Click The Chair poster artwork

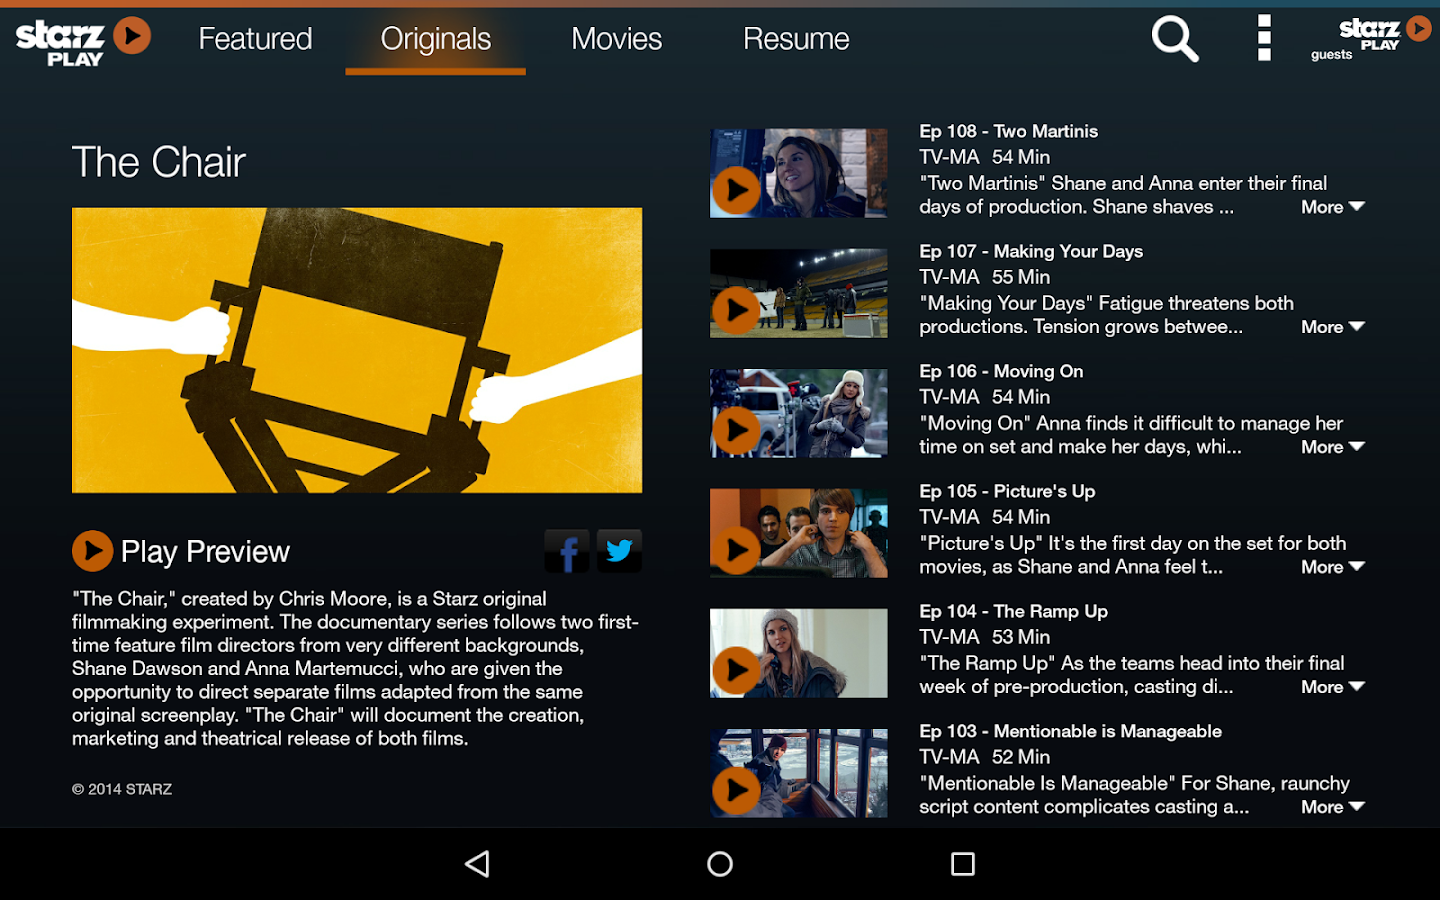click(x=356, y=349)
